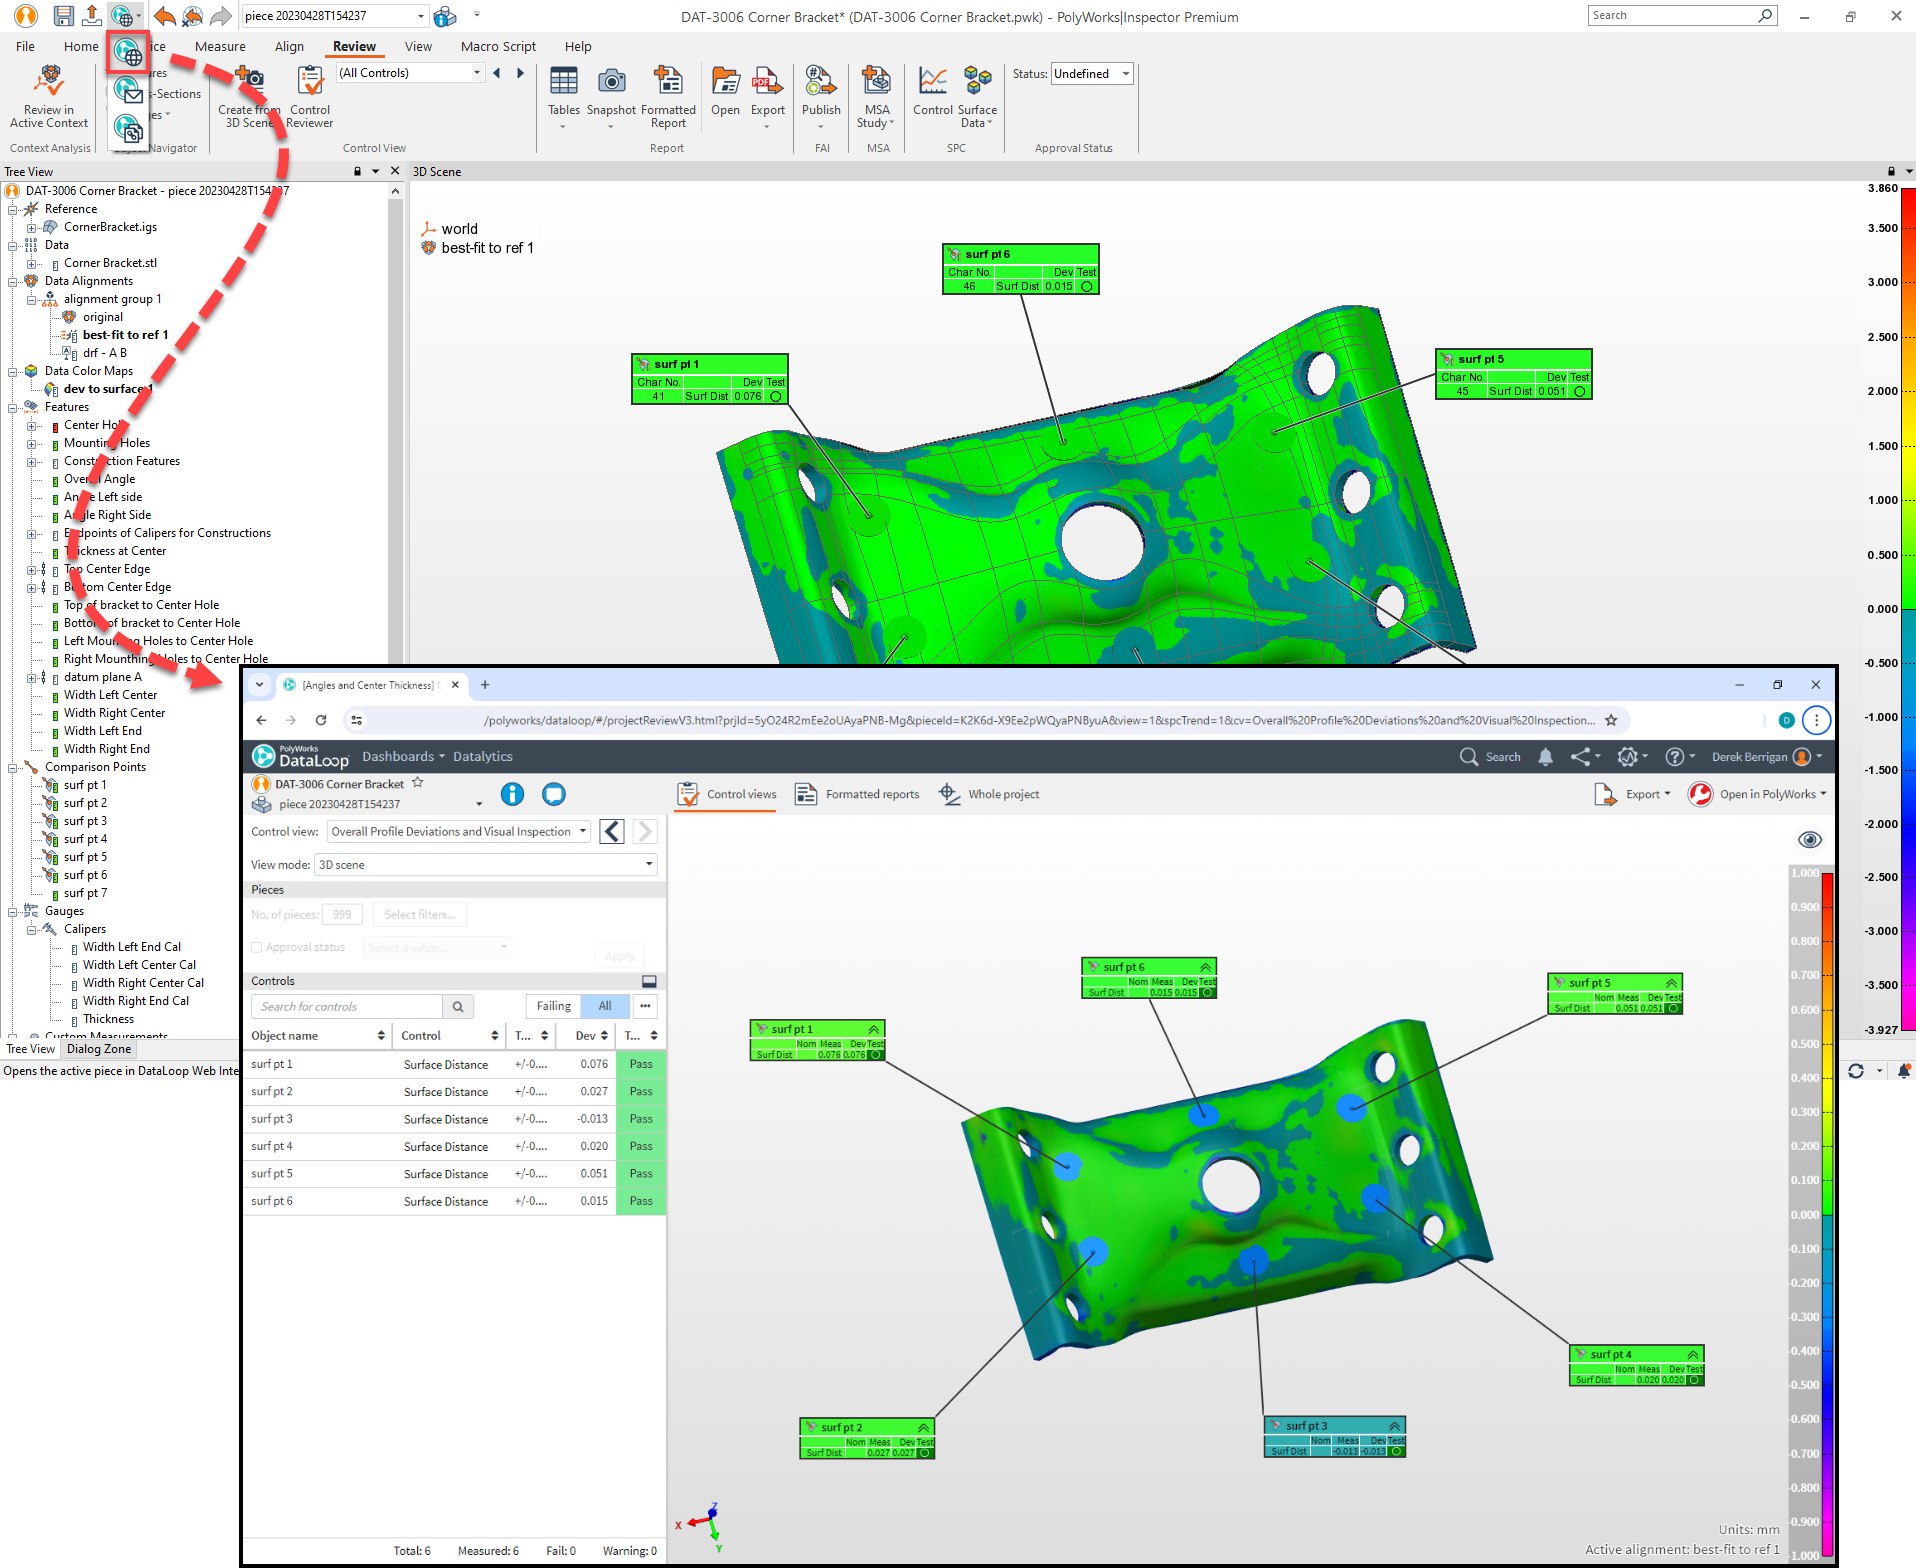The height and width of the screenshot is (1568, 1916).
Task: Expand the Comparison Points tree node
Action: click(14, 768)
